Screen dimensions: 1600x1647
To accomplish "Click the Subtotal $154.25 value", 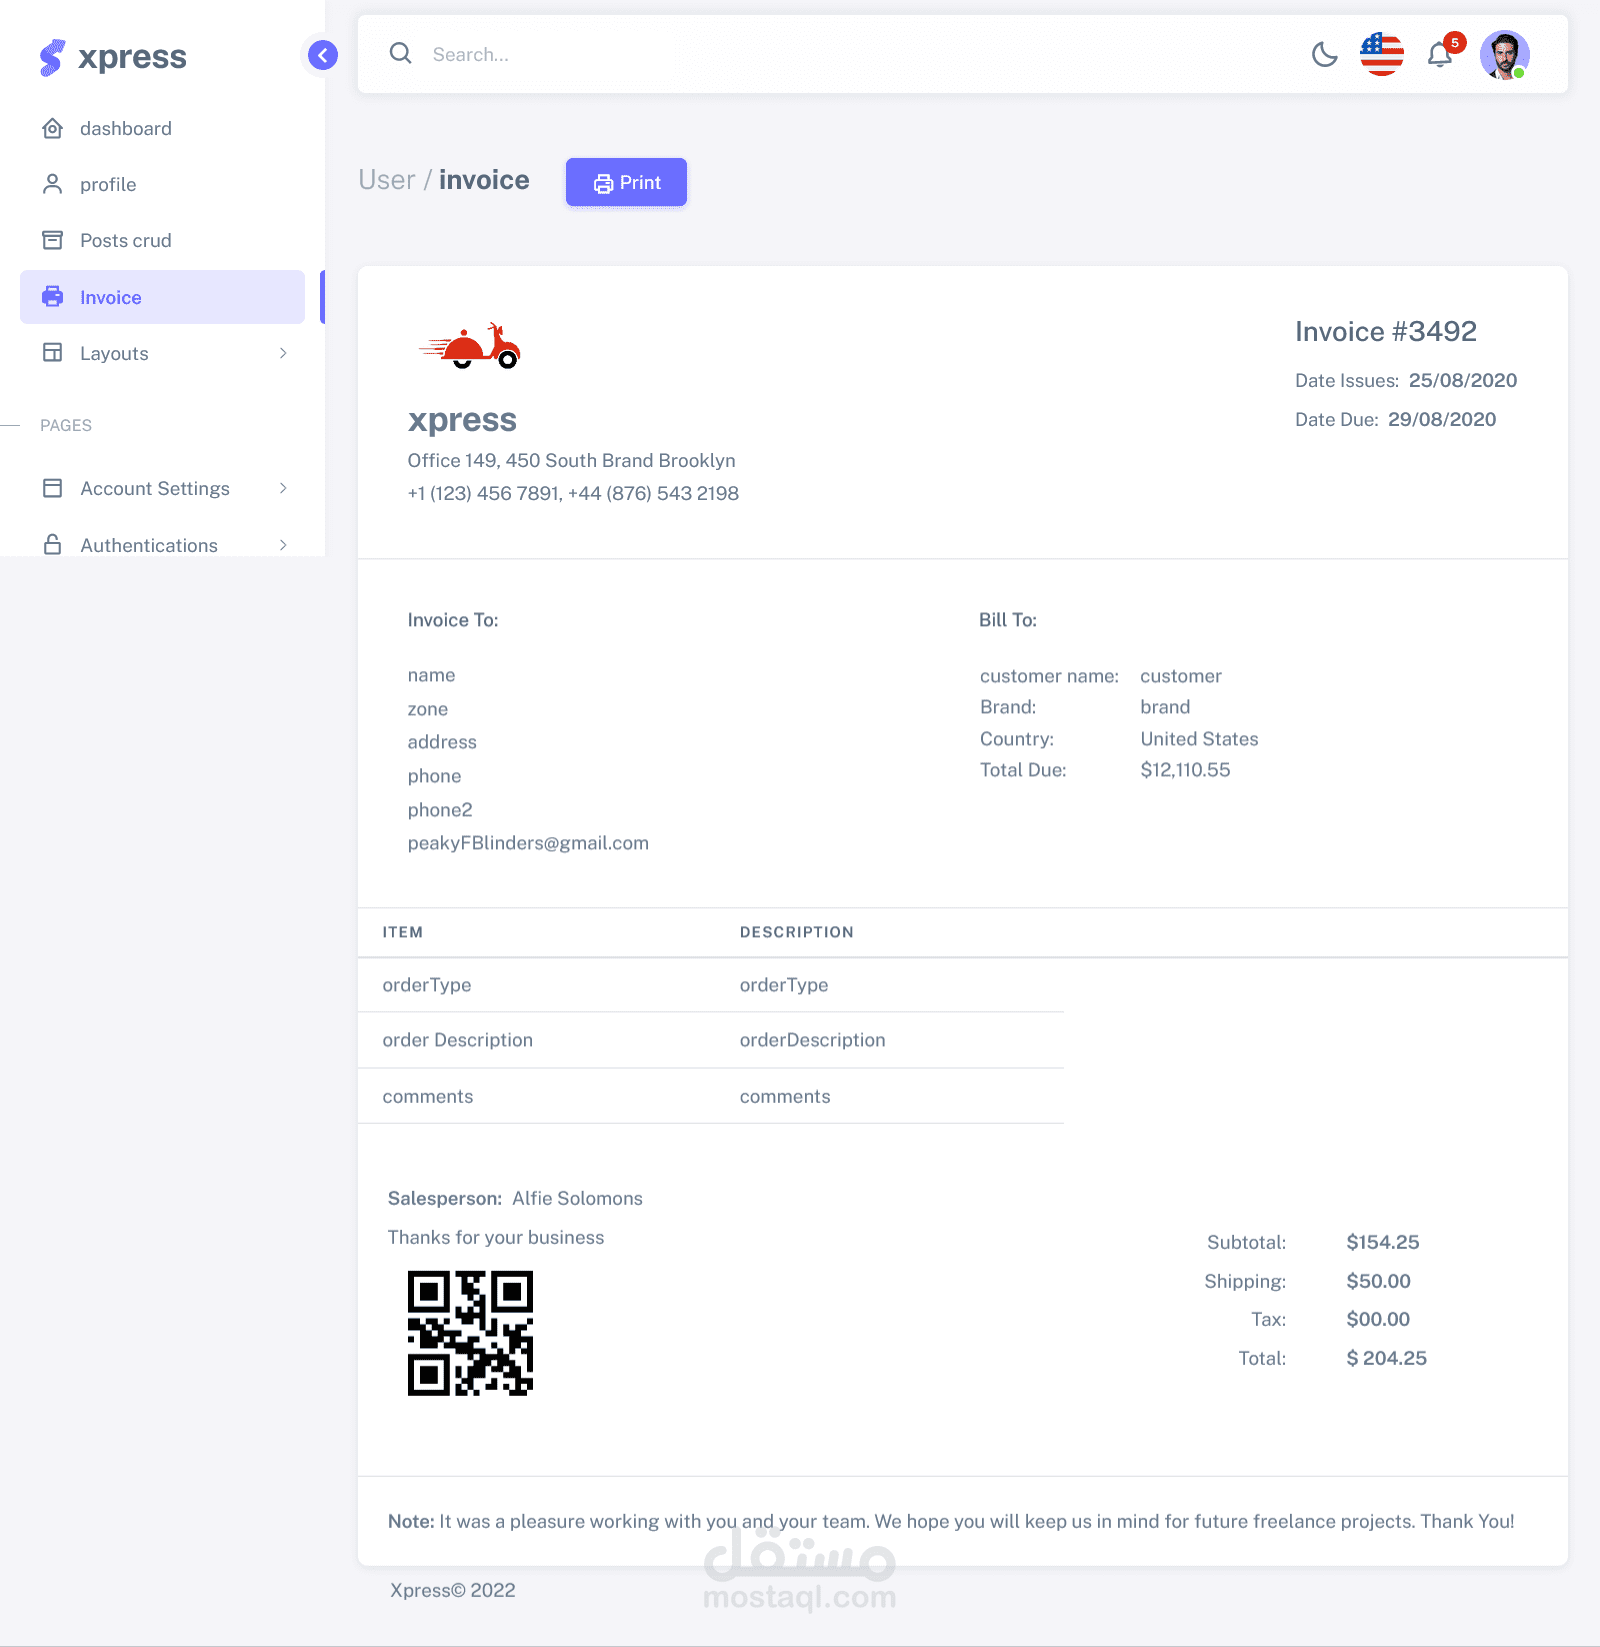I will pyautogui.click(x=1382, y=1242).
